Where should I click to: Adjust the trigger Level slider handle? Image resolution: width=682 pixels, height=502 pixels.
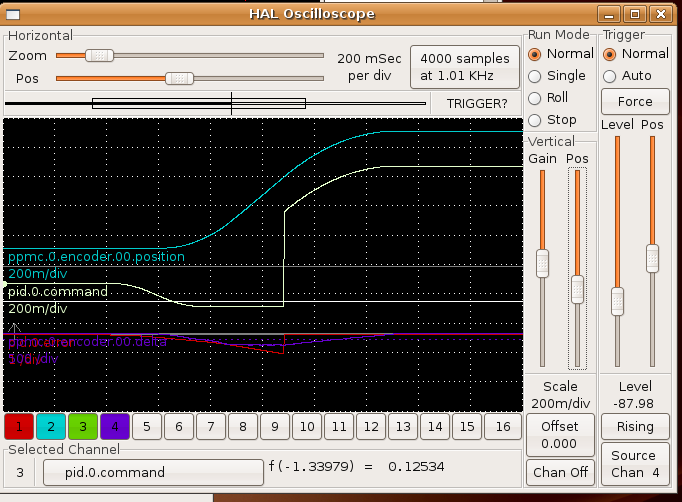[x=617, y=301]
